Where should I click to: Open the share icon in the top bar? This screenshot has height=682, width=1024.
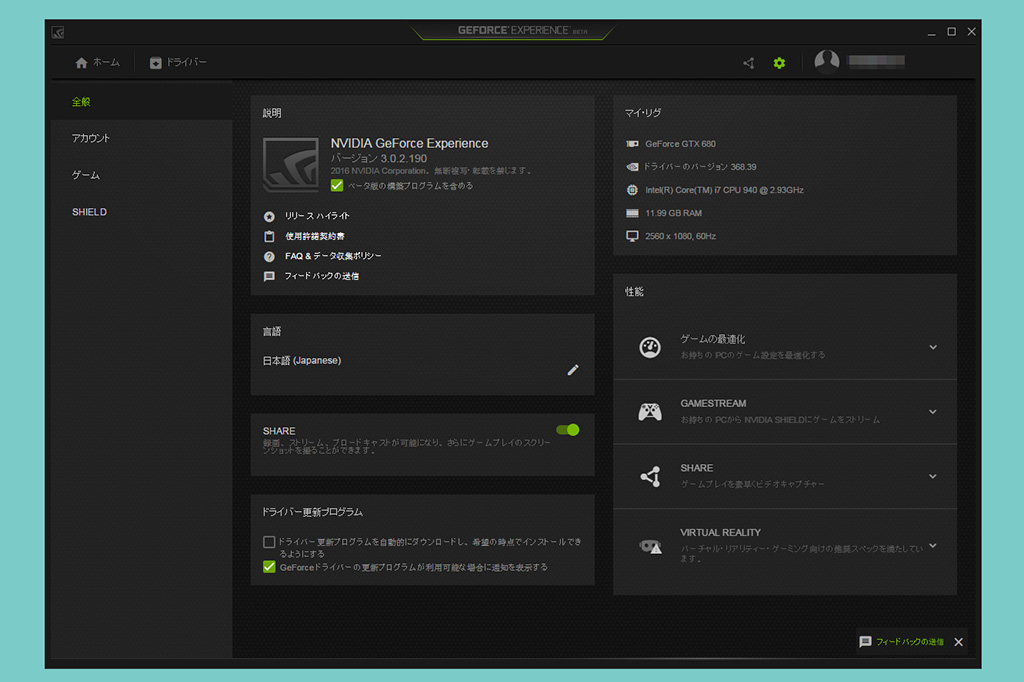[x=747, y=62]
